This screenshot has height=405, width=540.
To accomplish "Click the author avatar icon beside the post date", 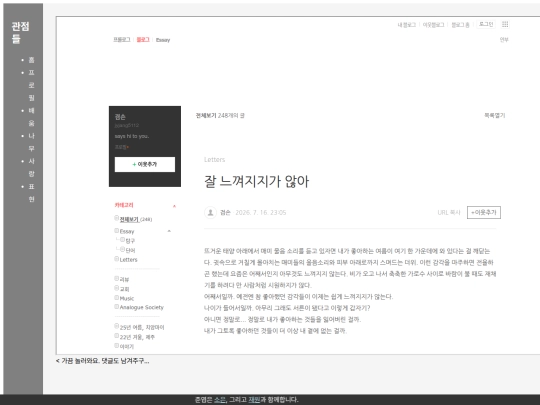I will click(x=210, y=212).
